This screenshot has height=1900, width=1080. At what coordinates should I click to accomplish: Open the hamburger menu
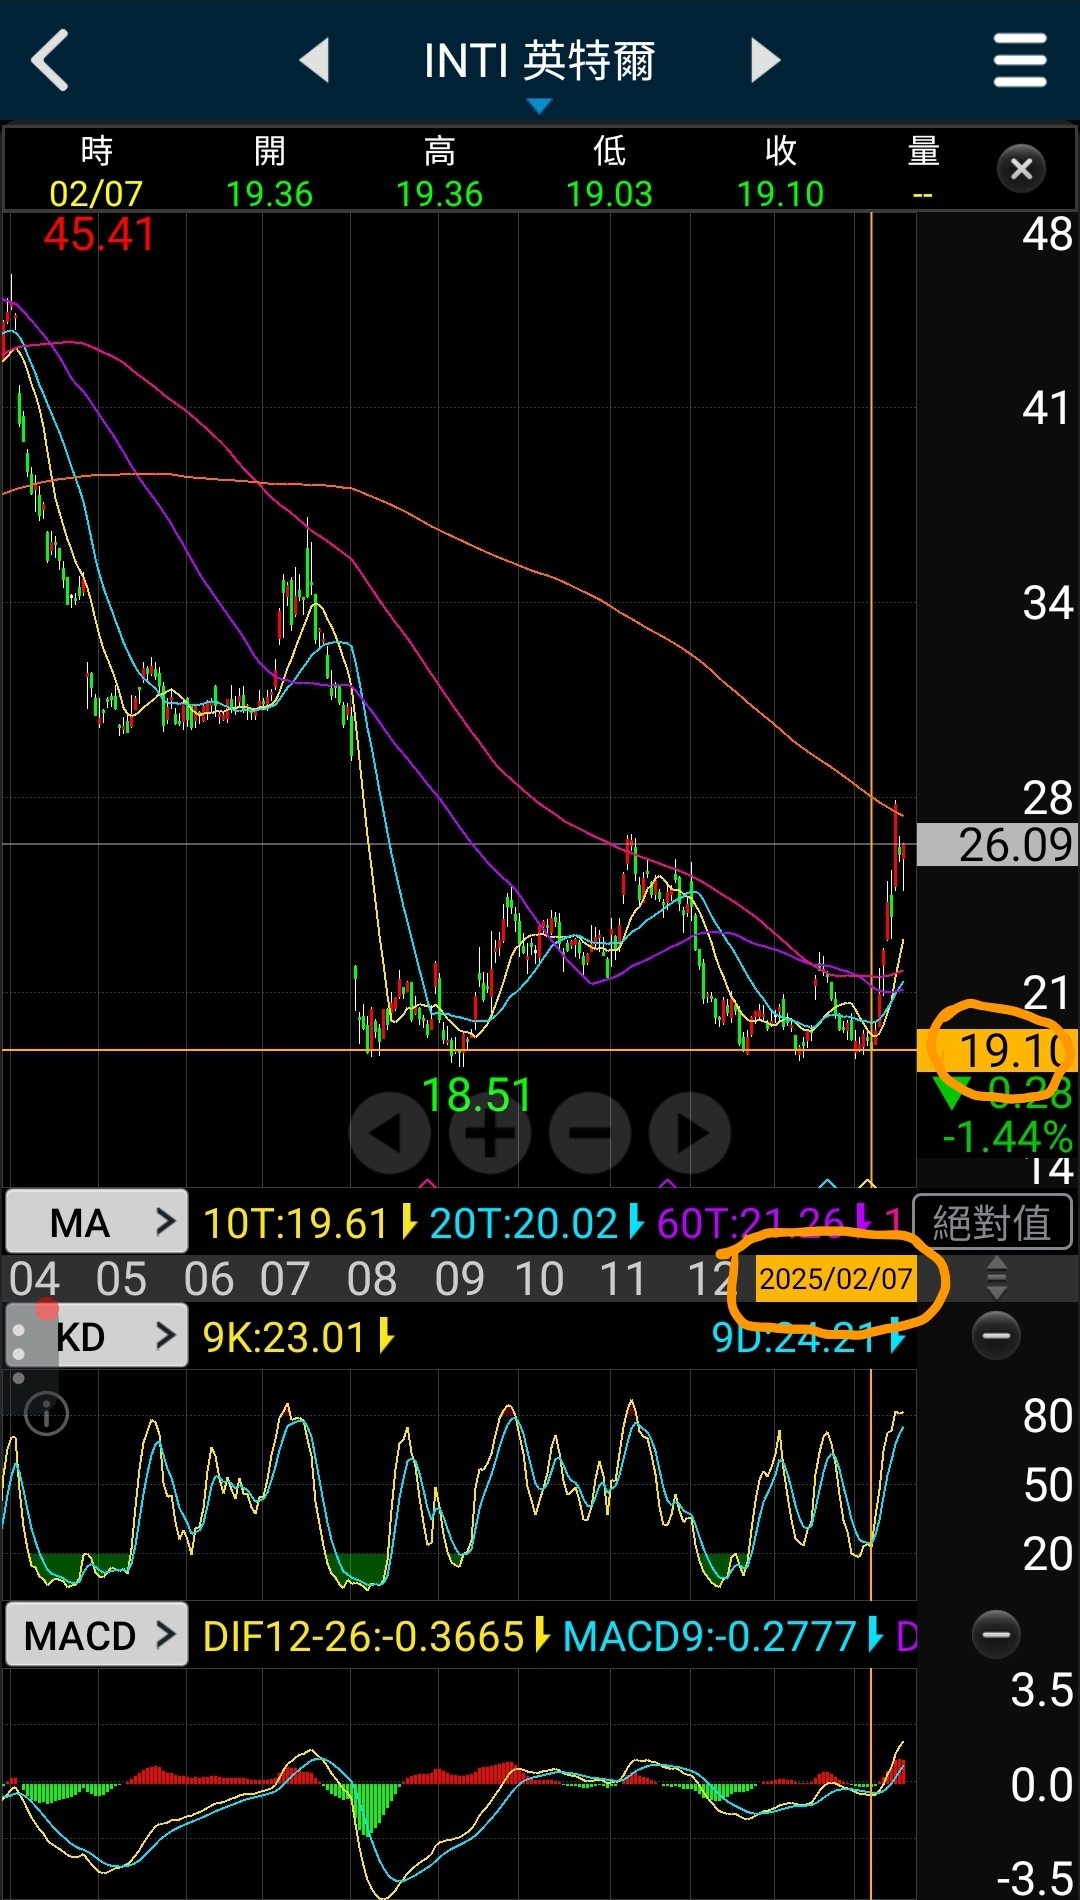pos(1019,61)
